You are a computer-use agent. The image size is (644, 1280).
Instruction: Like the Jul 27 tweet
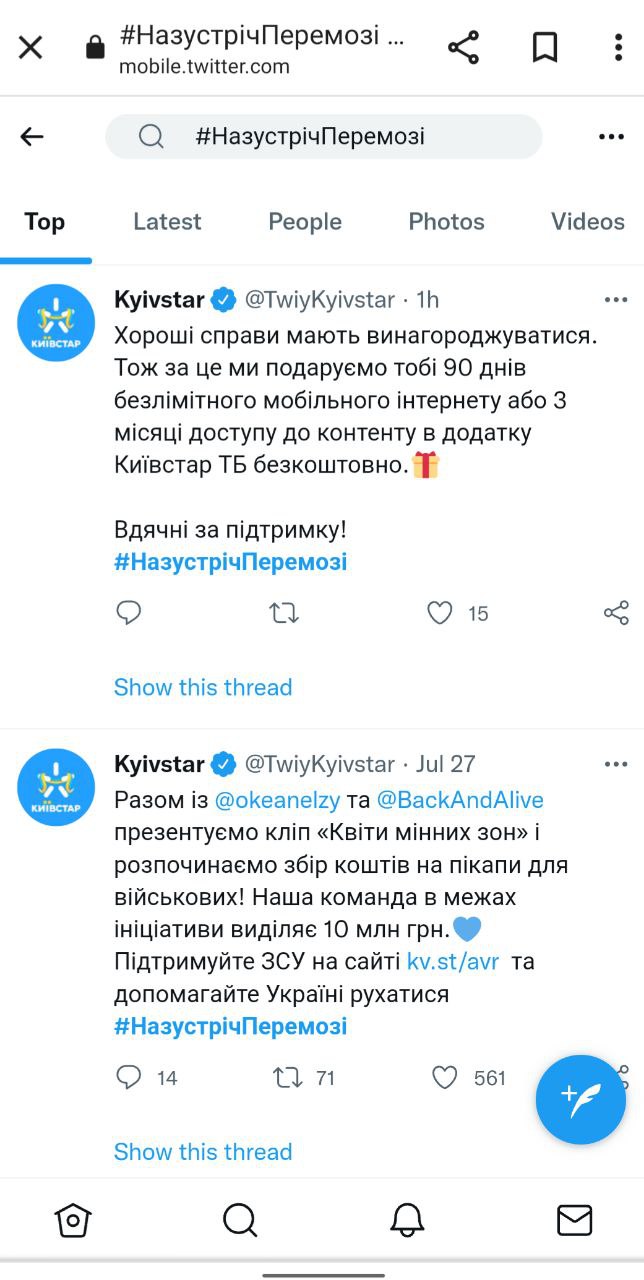pos(445,1077)
